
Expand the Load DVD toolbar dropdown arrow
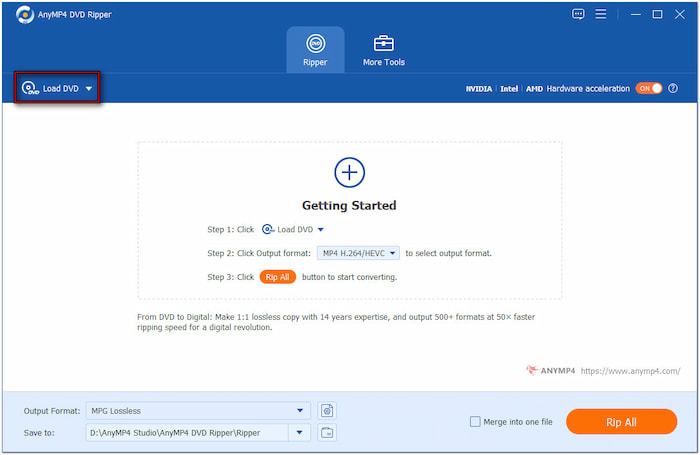click(x=89, y=88)
